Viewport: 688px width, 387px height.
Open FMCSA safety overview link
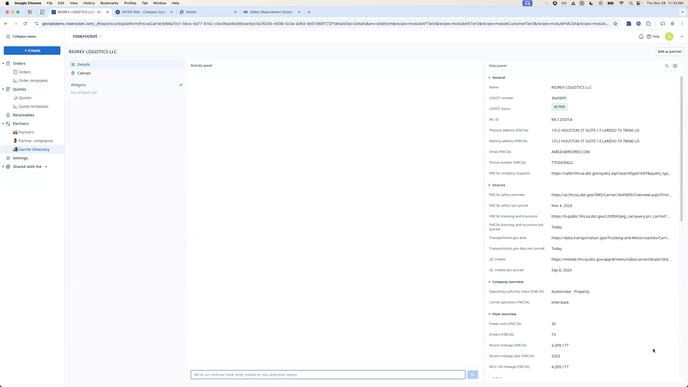coord(611,195)
